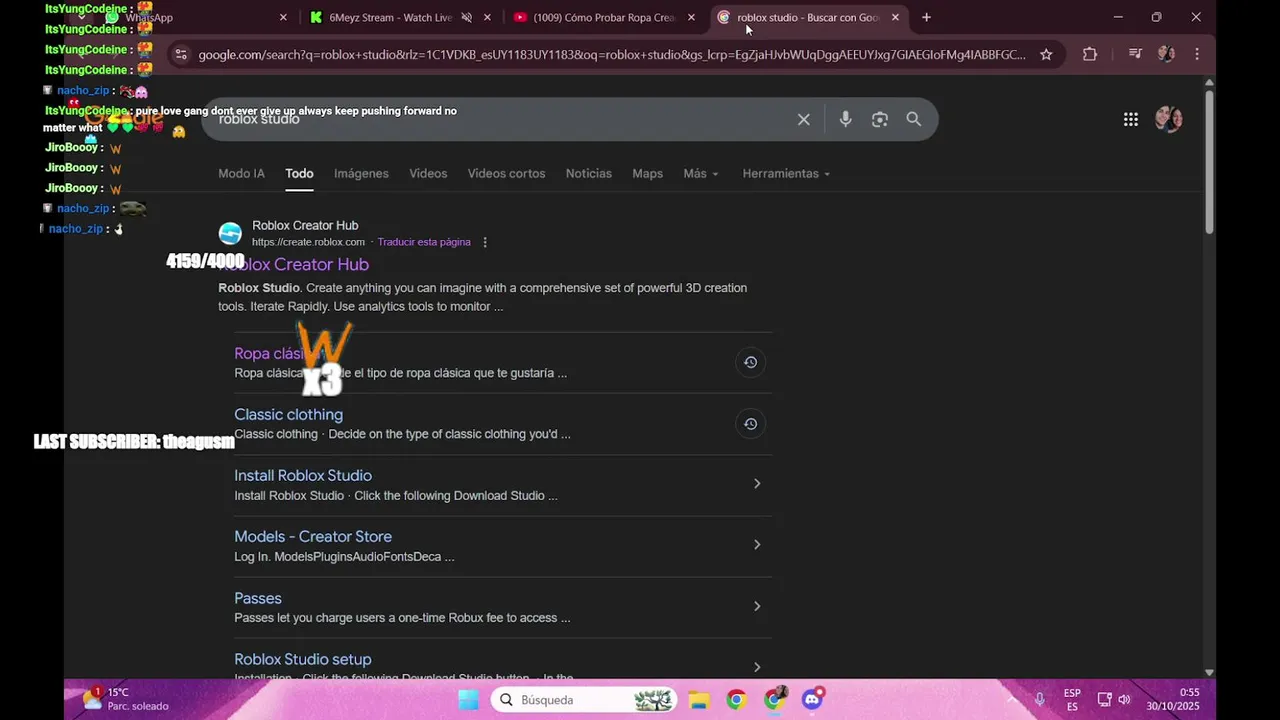This screenshot has width=1280, height=720.
Task: Unmute the 6Meyz Stream tab audio icon
Action: pyautogui.click(x=466, y=17)
